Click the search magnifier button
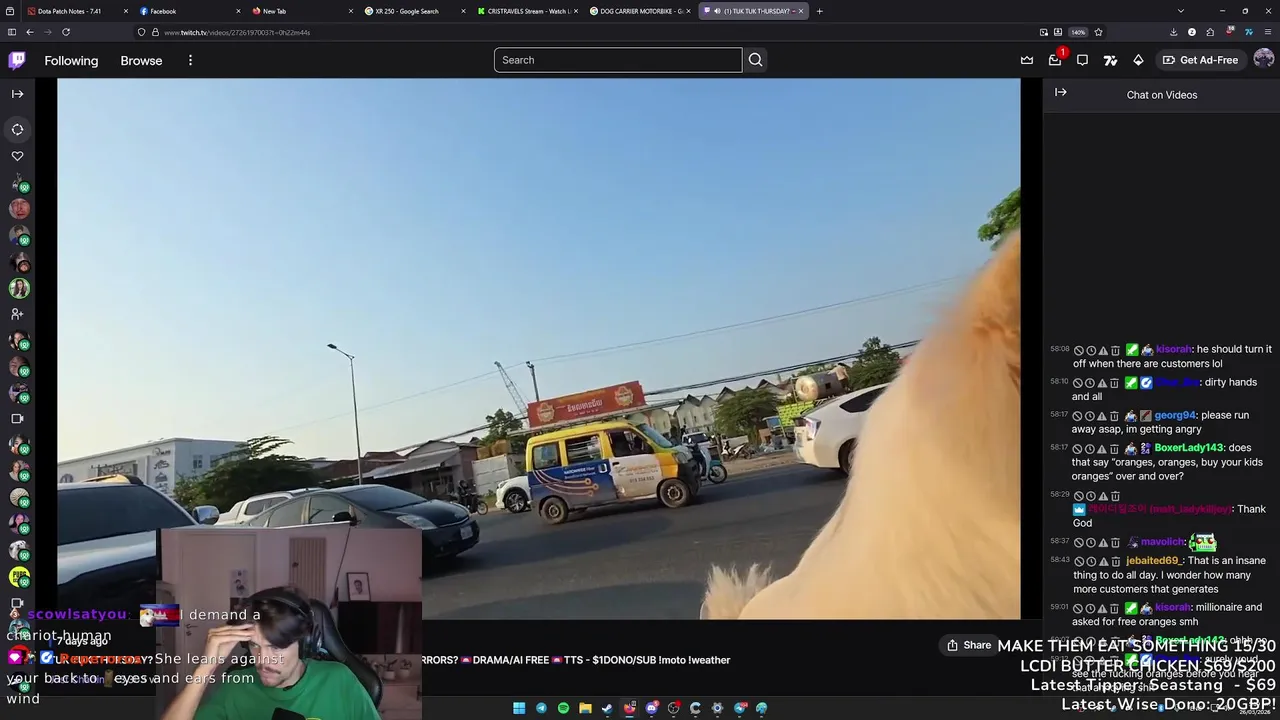1280x720 pixels. tap(756, 60)
